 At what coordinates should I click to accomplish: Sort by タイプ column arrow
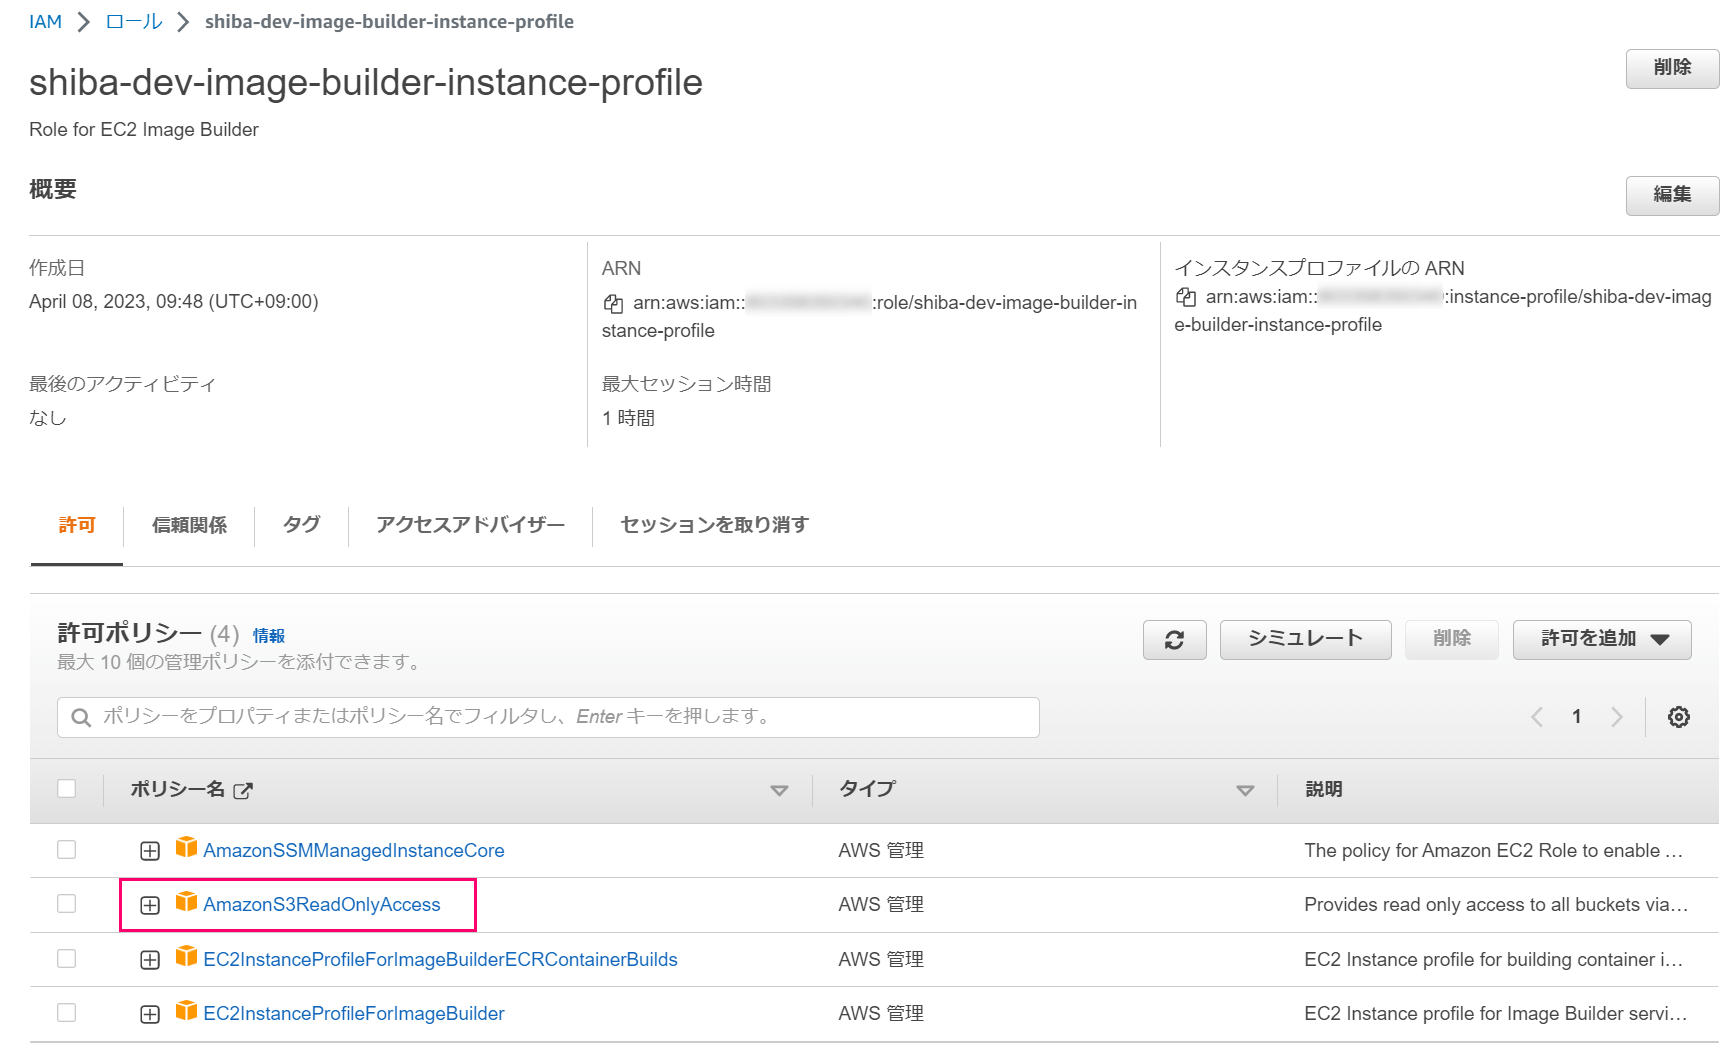[x=1245, y=791]
